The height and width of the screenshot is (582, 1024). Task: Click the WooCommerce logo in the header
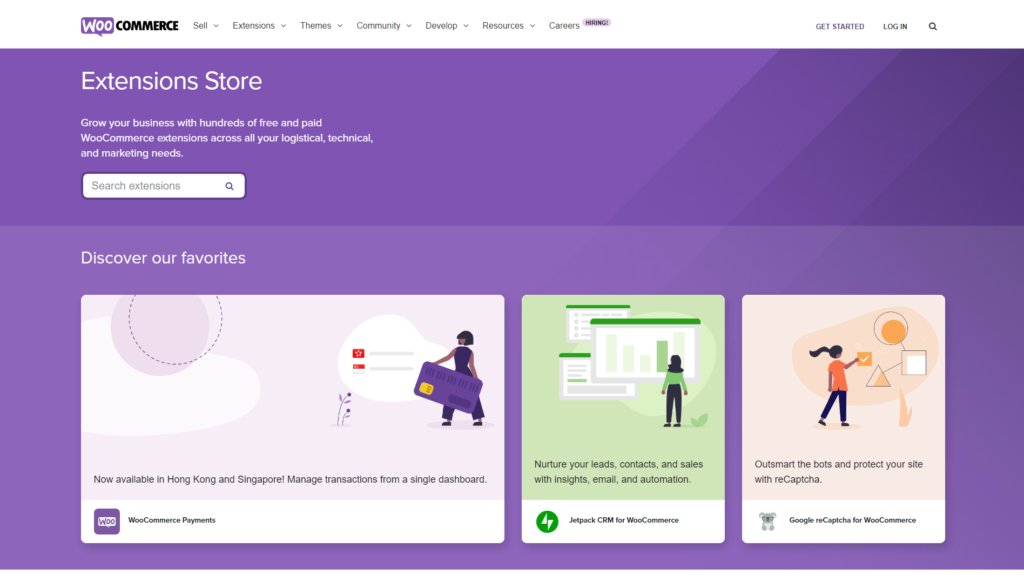click(x=129, y=26)
